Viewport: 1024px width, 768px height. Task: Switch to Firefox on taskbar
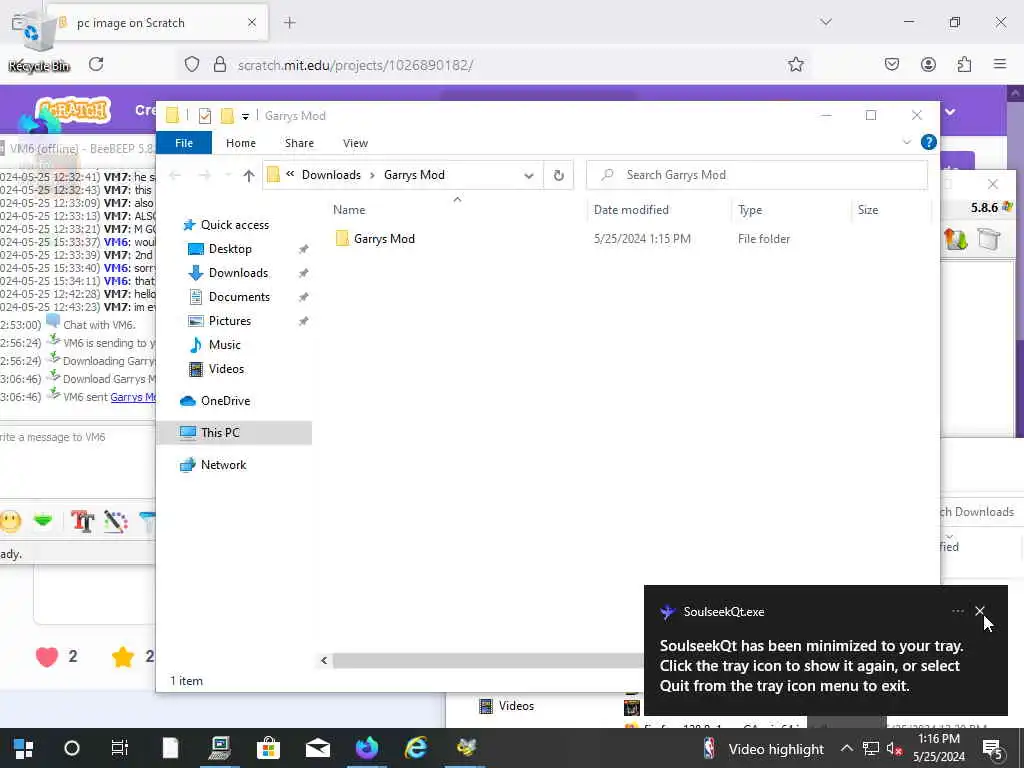tap(366, 748)
